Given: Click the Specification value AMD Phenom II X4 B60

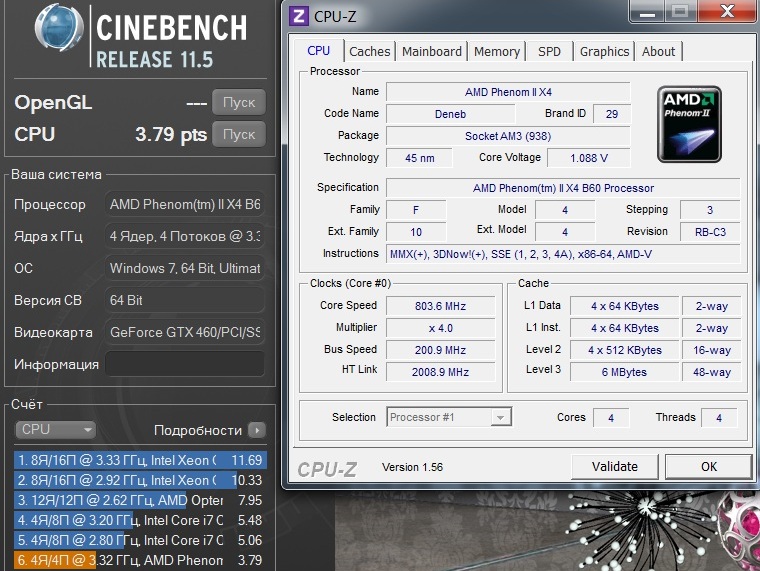Looking at the screenshot, I should point(563,188).
